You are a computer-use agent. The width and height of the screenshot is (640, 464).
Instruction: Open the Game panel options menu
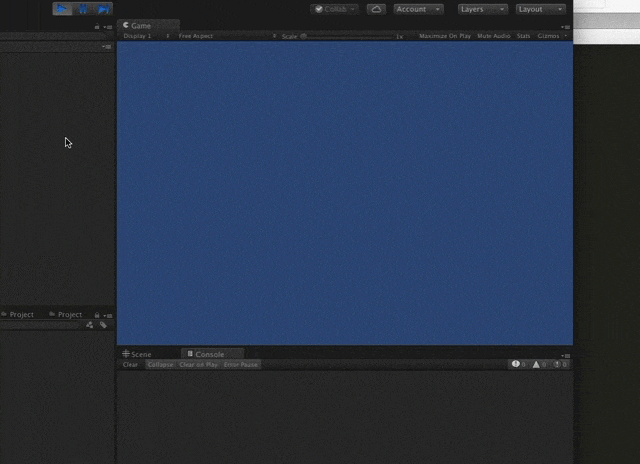[566, 27]
